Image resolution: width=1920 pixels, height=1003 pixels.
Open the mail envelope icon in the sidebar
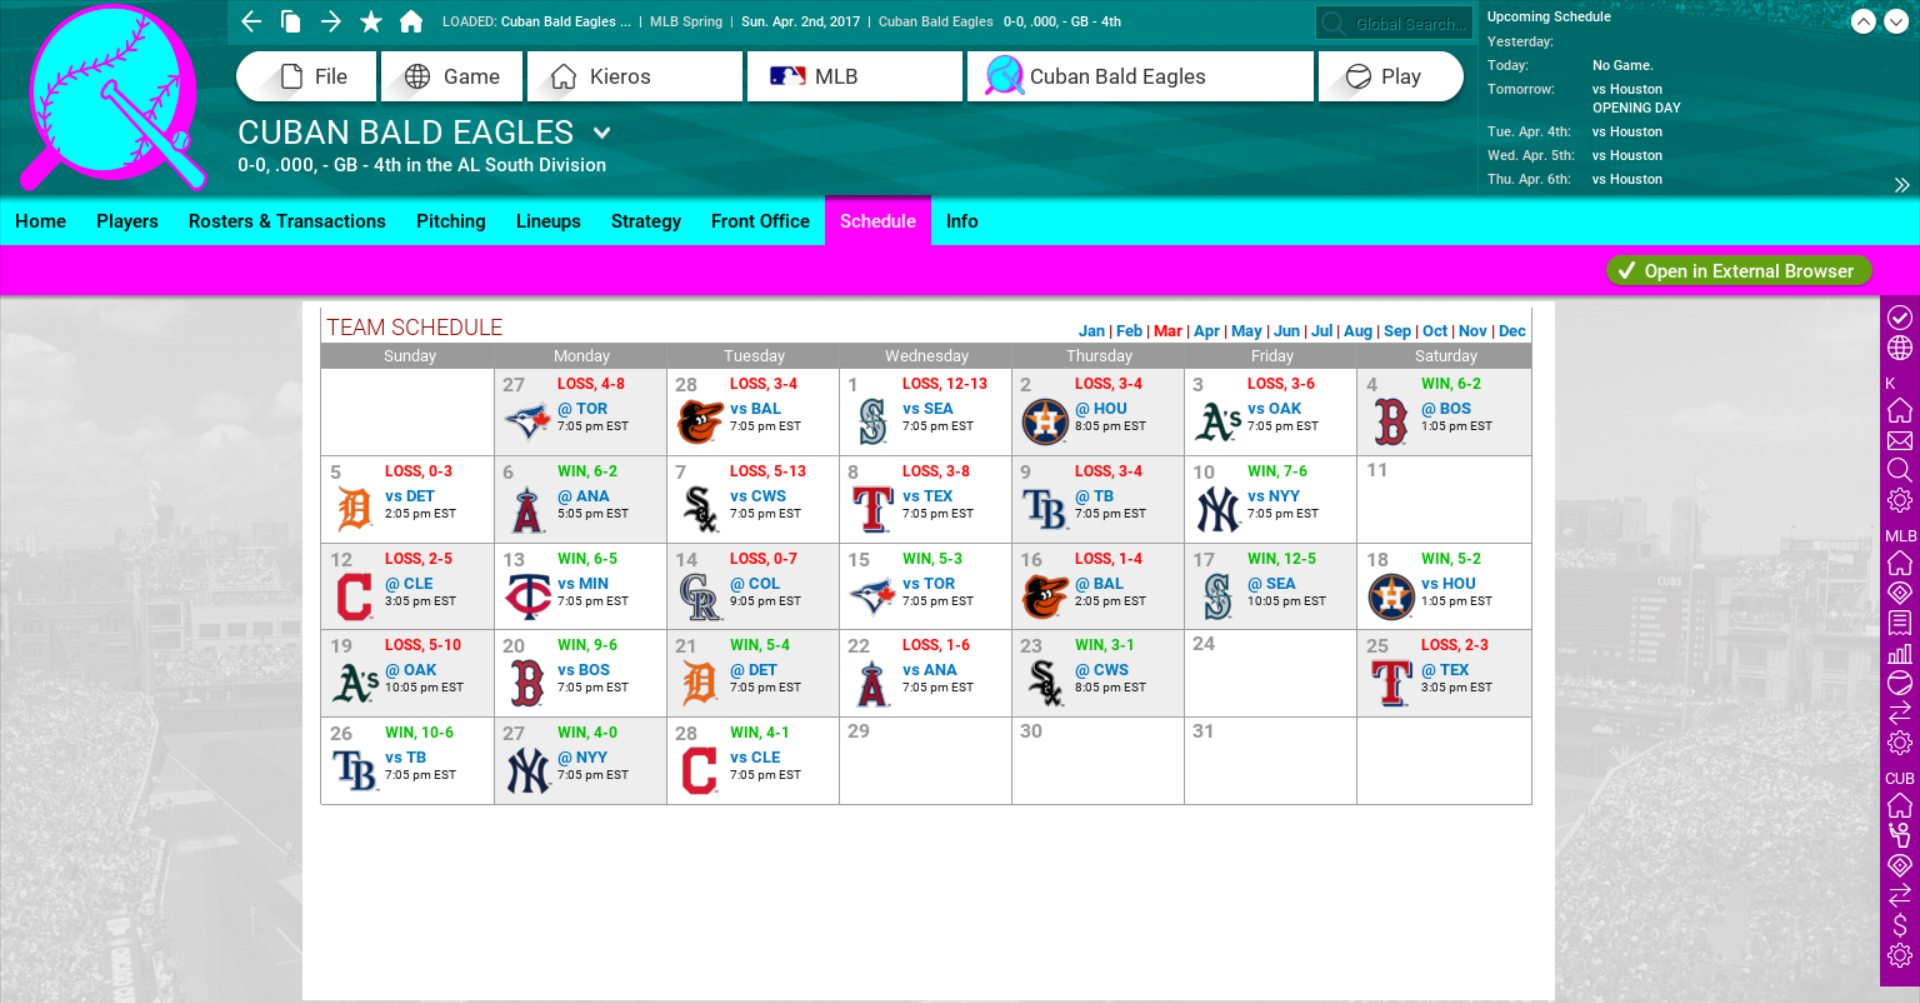1900,441
